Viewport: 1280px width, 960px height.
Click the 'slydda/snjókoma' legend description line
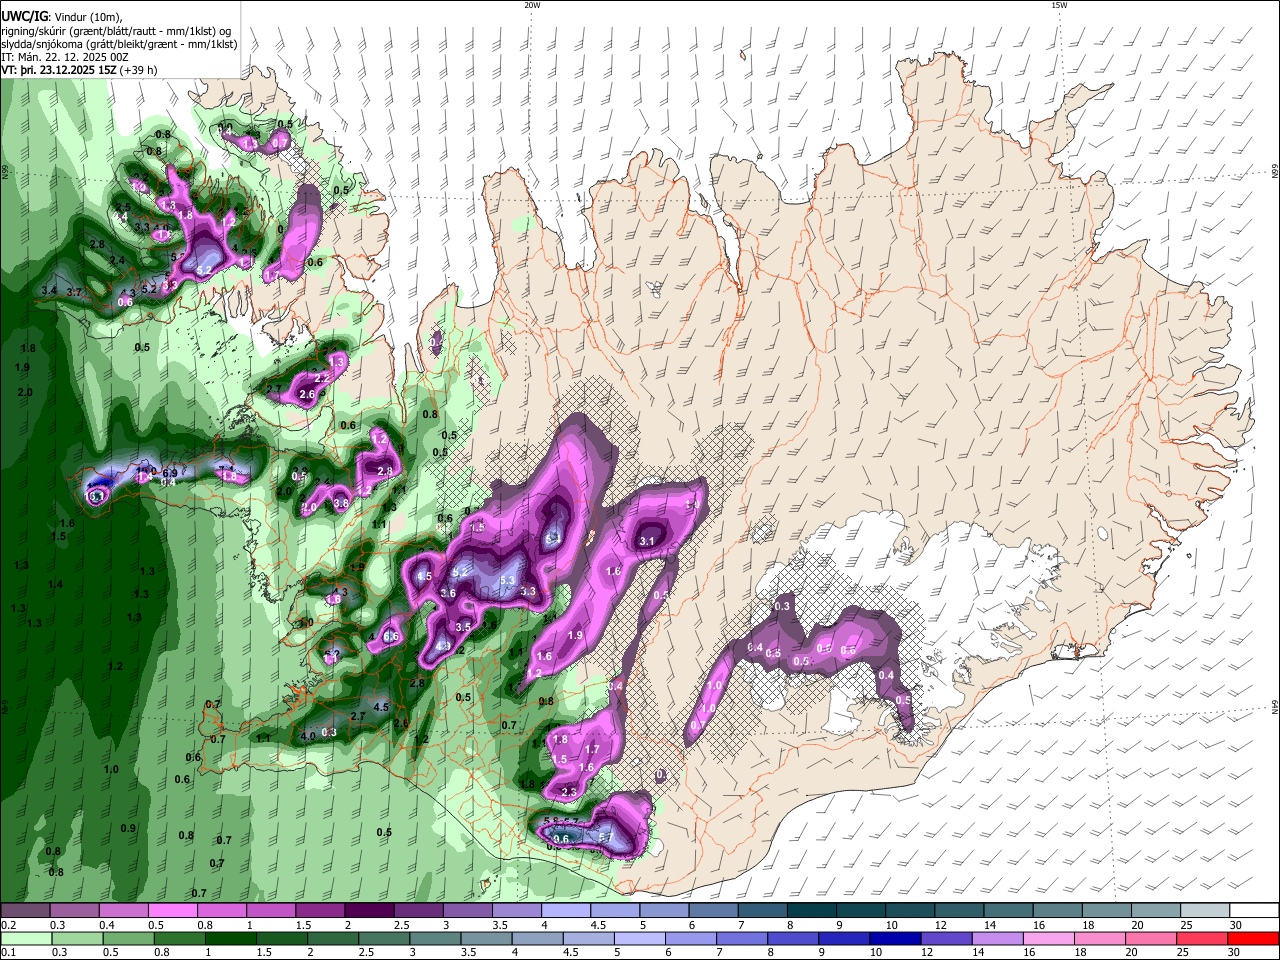click(119, 44)
